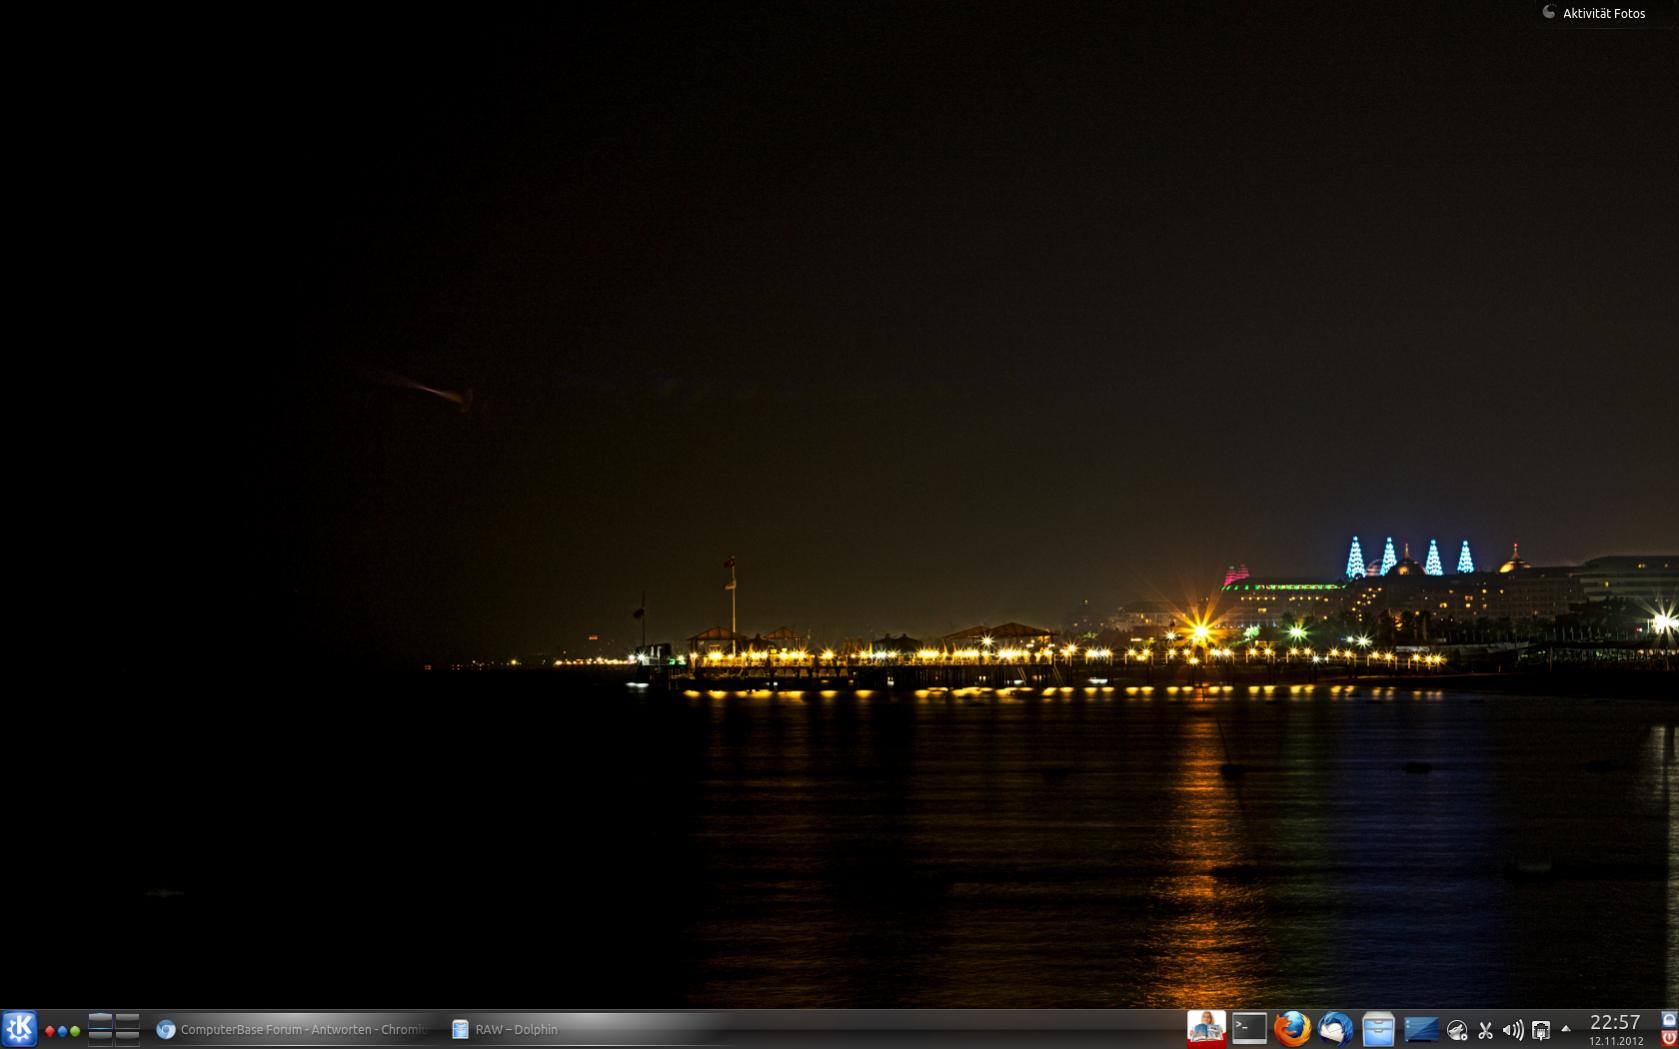Switch to the top-right virtual desktop in pager

click(127, 1020)
